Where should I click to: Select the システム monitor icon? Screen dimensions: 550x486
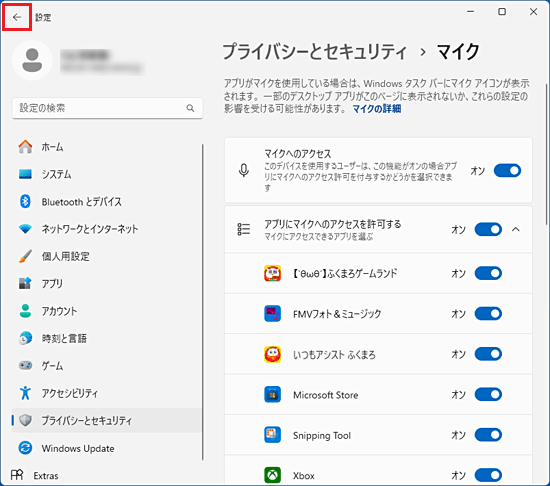[x=25, y=174]
